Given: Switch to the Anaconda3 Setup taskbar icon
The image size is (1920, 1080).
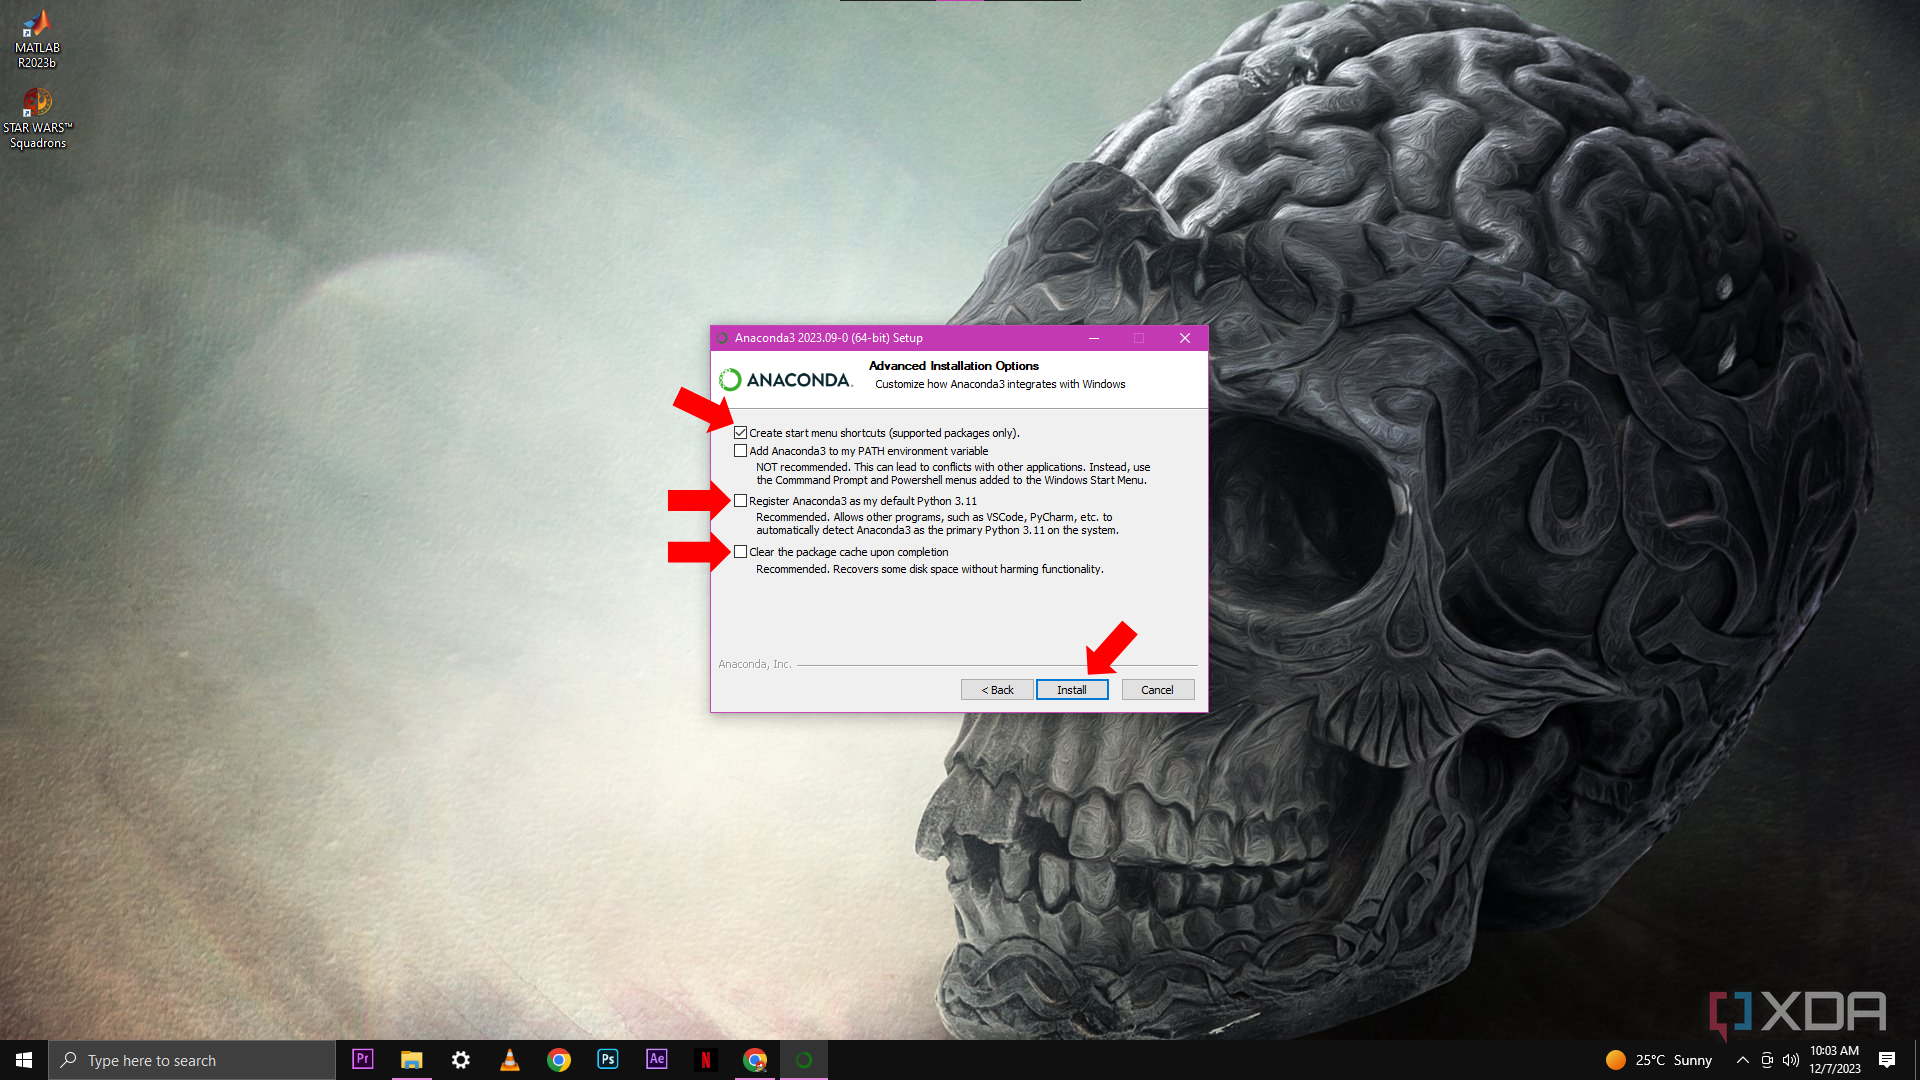Looking at the screenshot, I should [803, 1060].
